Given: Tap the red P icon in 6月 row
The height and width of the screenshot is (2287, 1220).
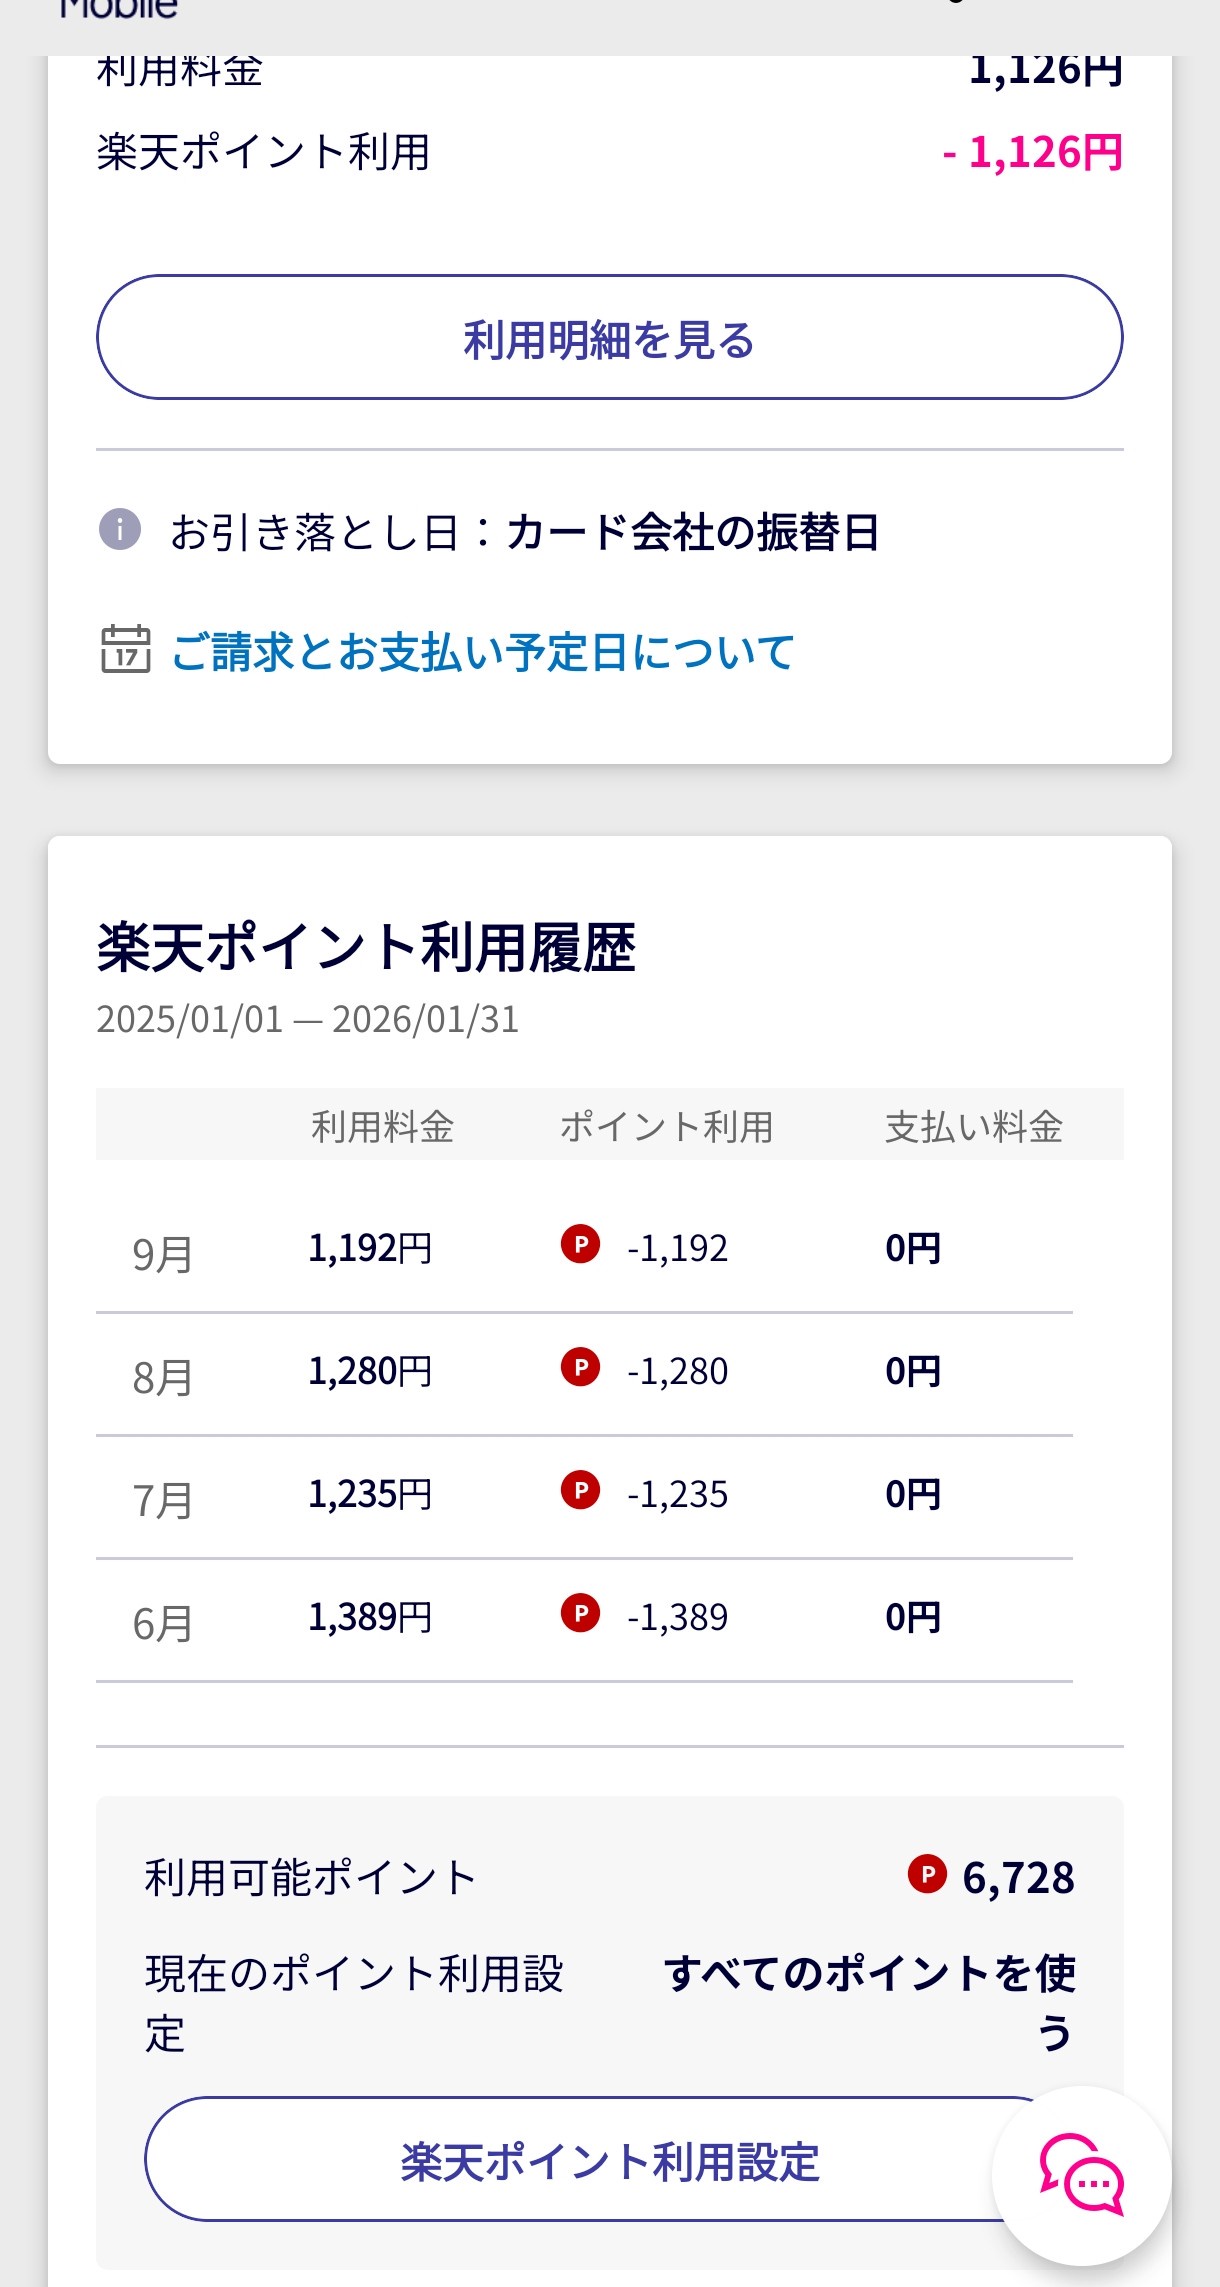Looking at the screenshot, I should 580,1613.
